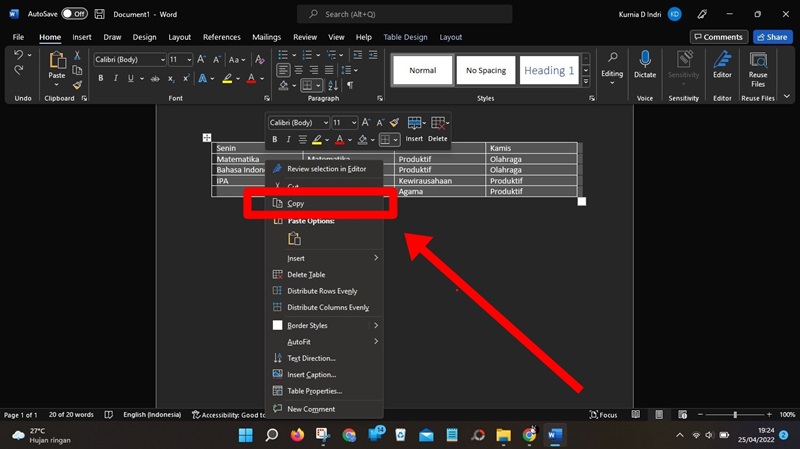Decrease indent in Paragraph group
Viewport: 800px width, 449px height.
pos(358,55)
